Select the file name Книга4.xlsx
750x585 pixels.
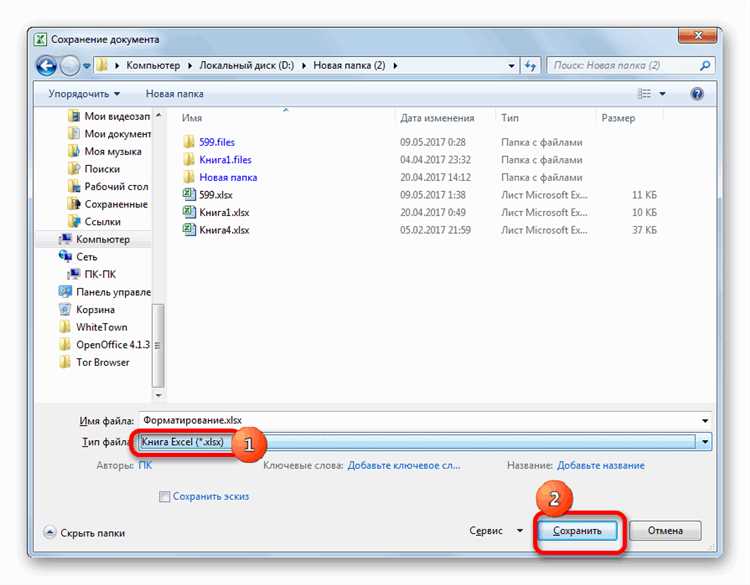[224, 230]
